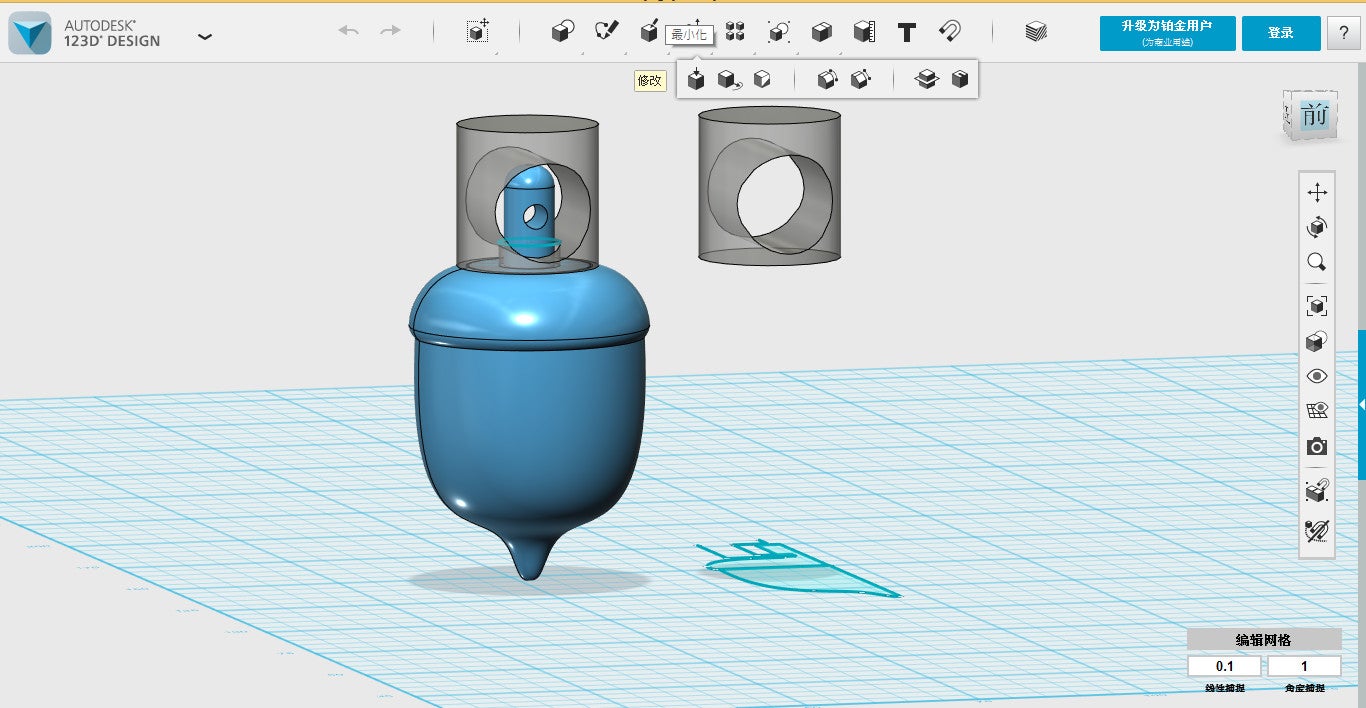Choose Split Solid in the Modify flyout
This screenshot has width=1366, height=708.
click(927, 79)
